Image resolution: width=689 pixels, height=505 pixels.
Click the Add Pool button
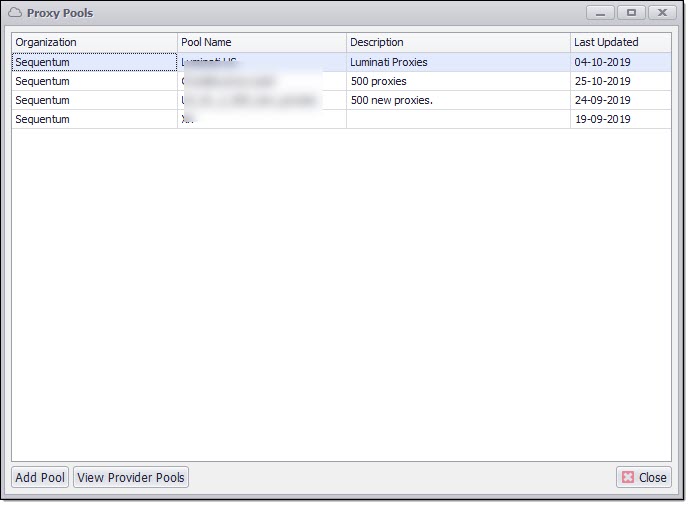point(40,478)
